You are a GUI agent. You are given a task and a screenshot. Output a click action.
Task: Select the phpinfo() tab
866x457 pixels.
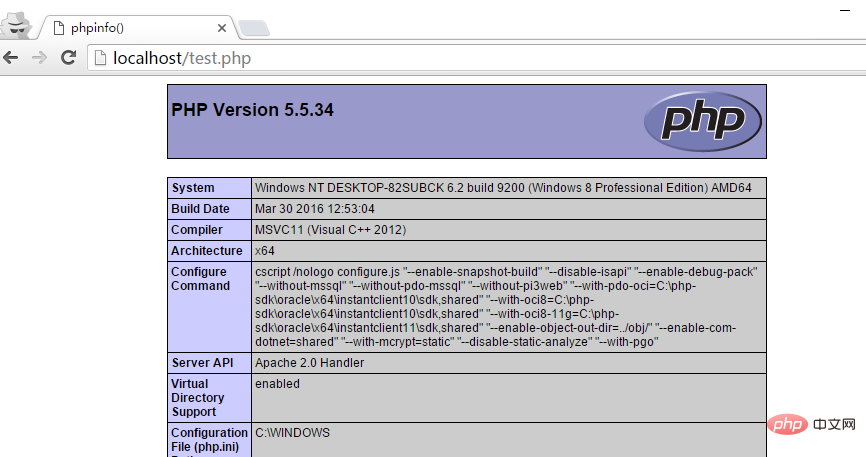coord(138,28)
